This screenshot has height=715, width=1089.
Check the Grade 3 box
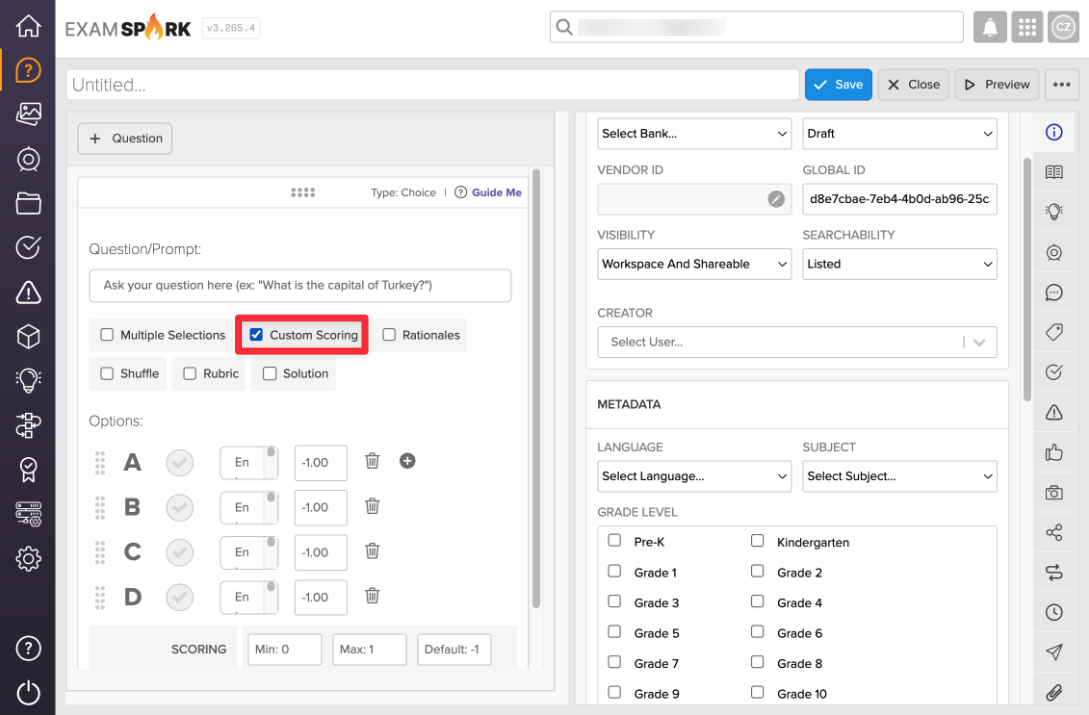click(614, 601)
